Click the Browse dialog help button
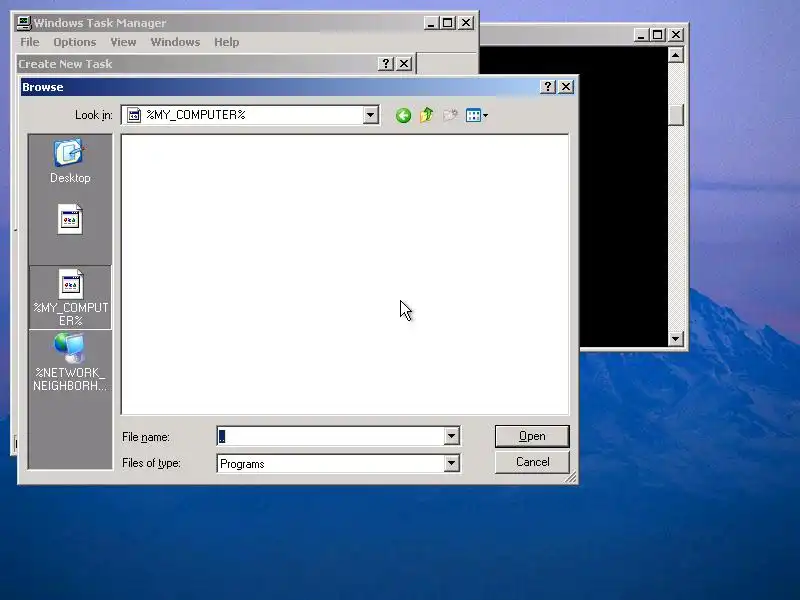Screen dimensions: 800x600 click(548, 87)
